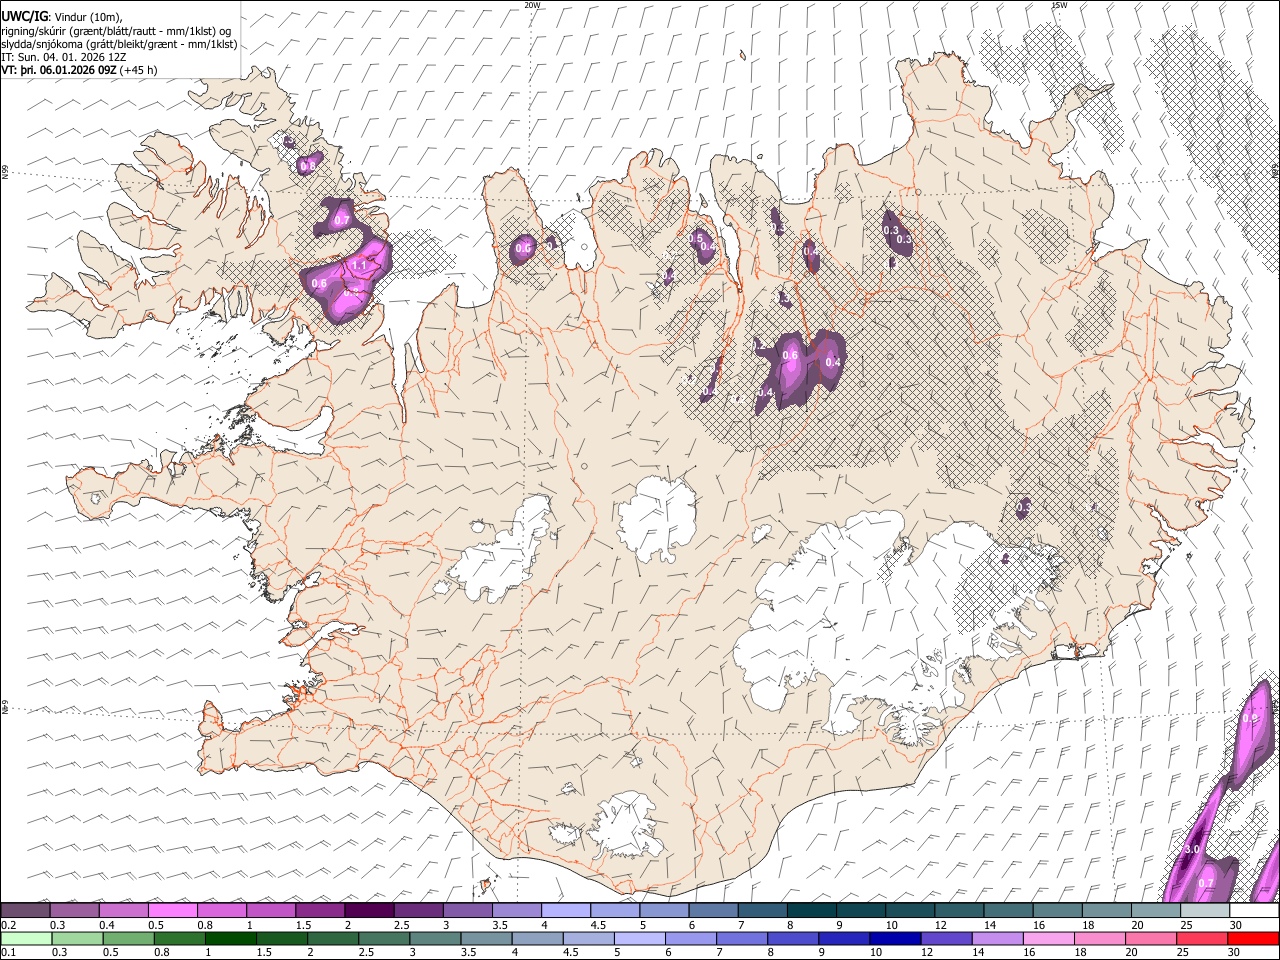1280x960 pixels.
Task: Click the 15W longitude label
Action: point(1059,5)
